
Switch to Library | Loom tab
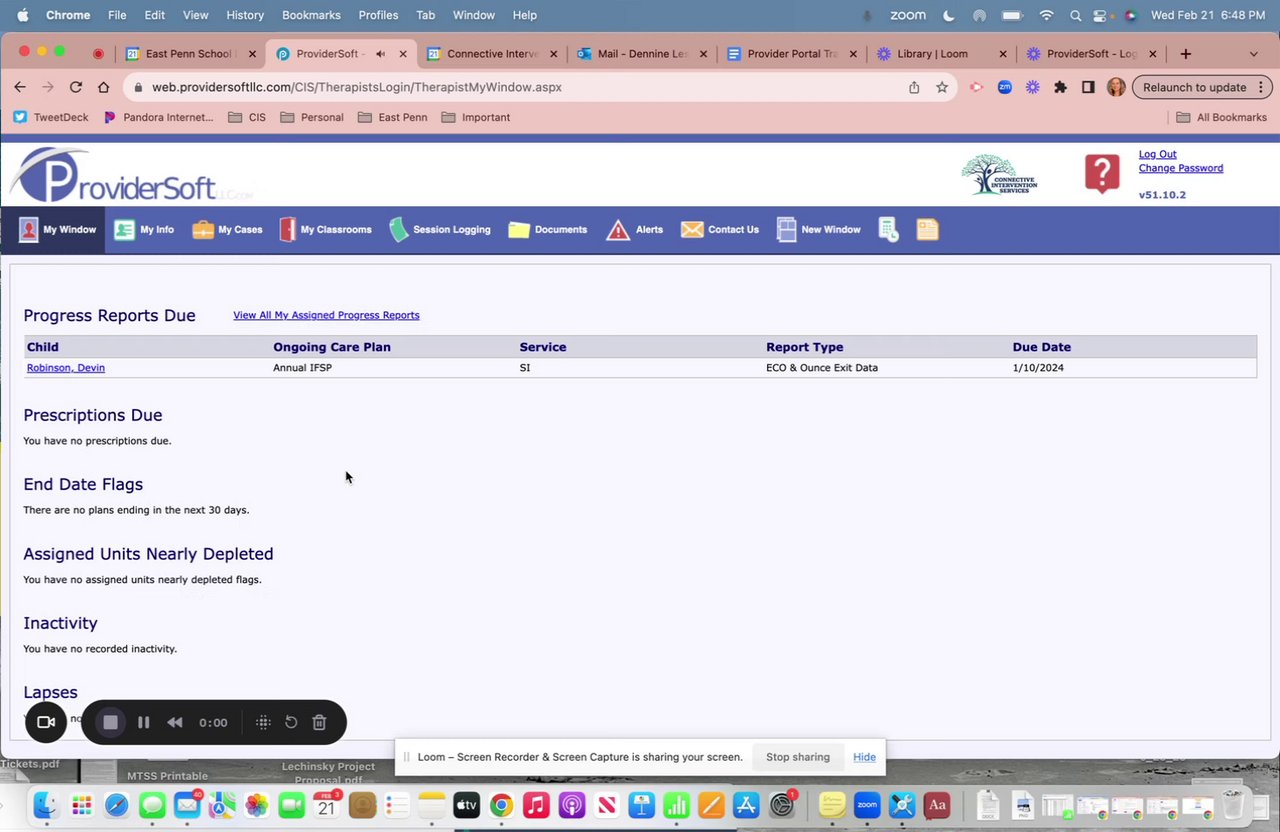941,54
